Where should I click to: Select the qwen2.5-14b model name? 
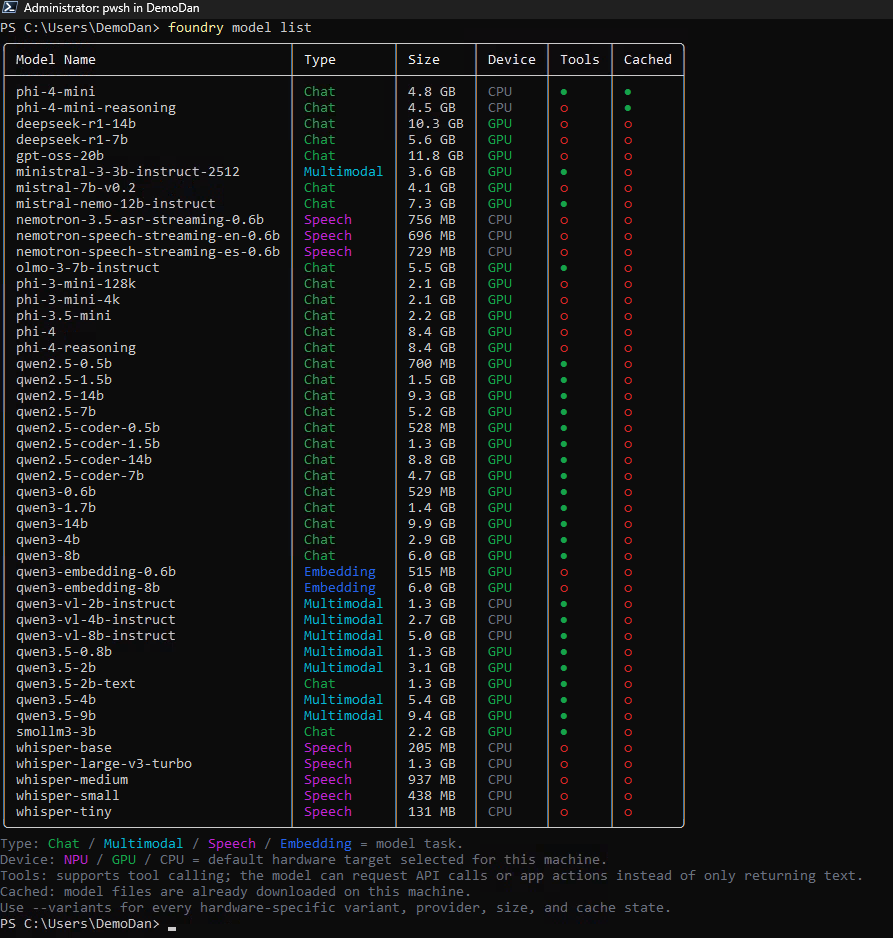(60, 396)
